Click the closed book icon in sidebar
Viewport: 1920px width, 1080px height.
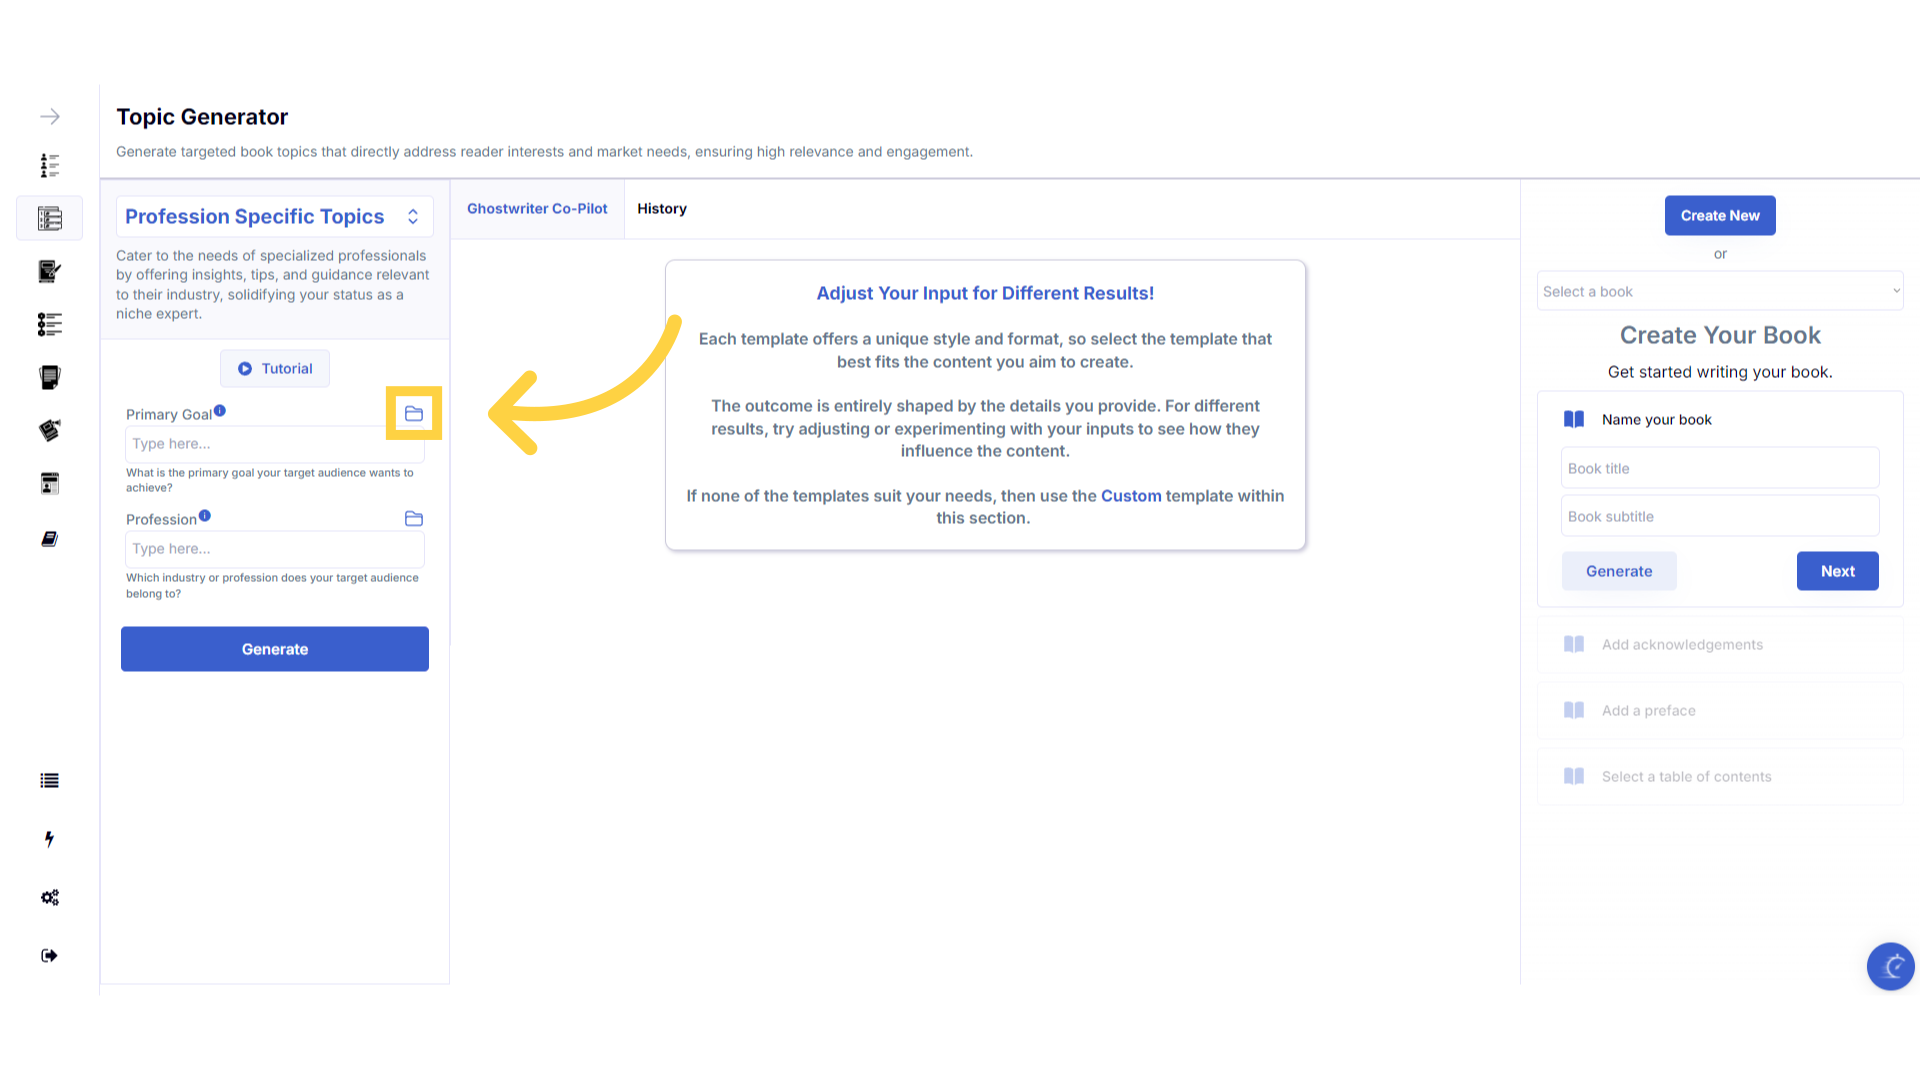click(x=50, y=539)
